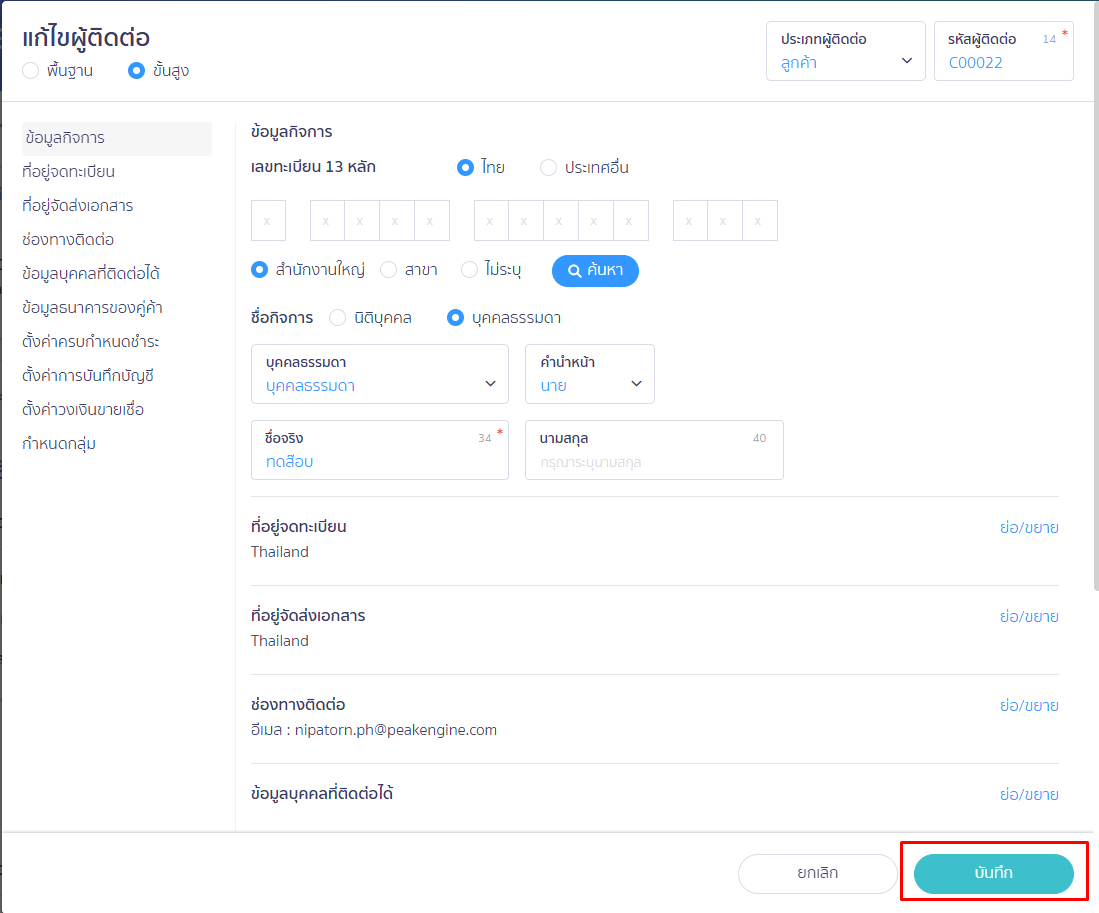Select the ประเทศอื่น radio option
The width and height of the screenshot is (1099, 913).
click(548, 168)
